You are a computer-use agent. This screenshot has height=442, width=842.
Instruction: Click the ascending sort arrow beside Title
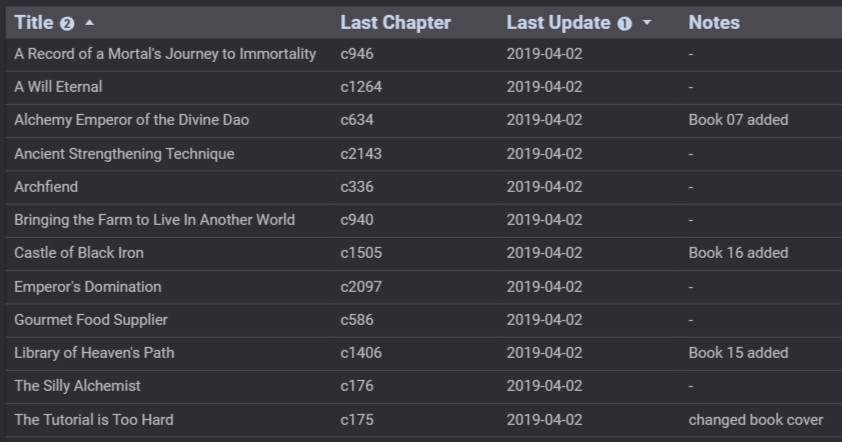[90, 23]
